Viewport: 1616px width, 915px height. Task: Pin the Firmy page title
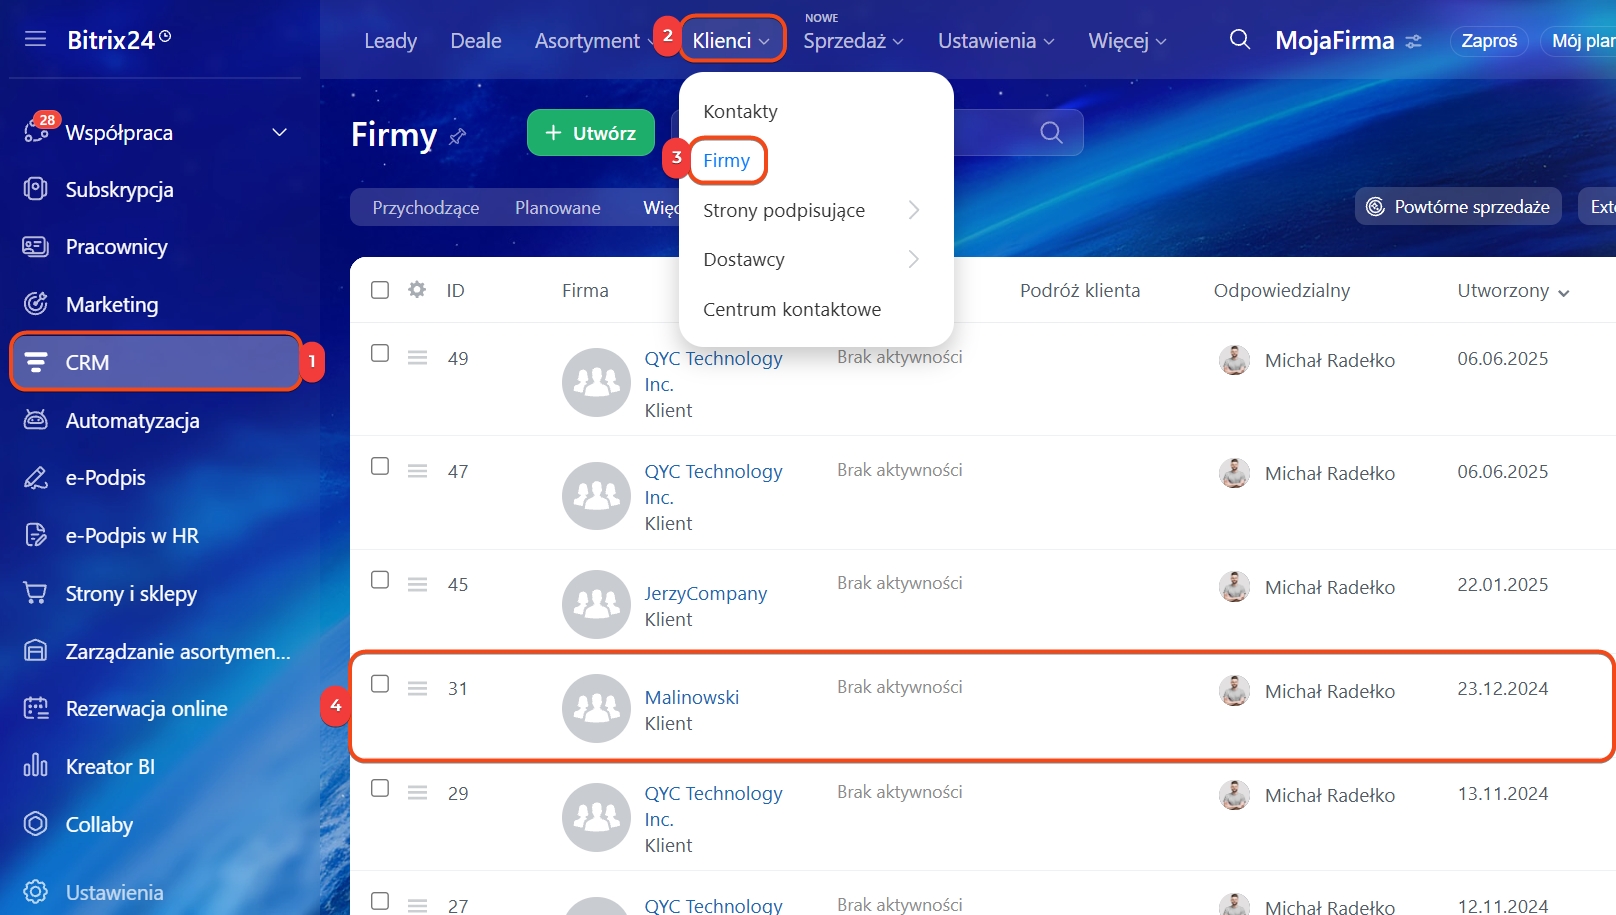point(458,136)
